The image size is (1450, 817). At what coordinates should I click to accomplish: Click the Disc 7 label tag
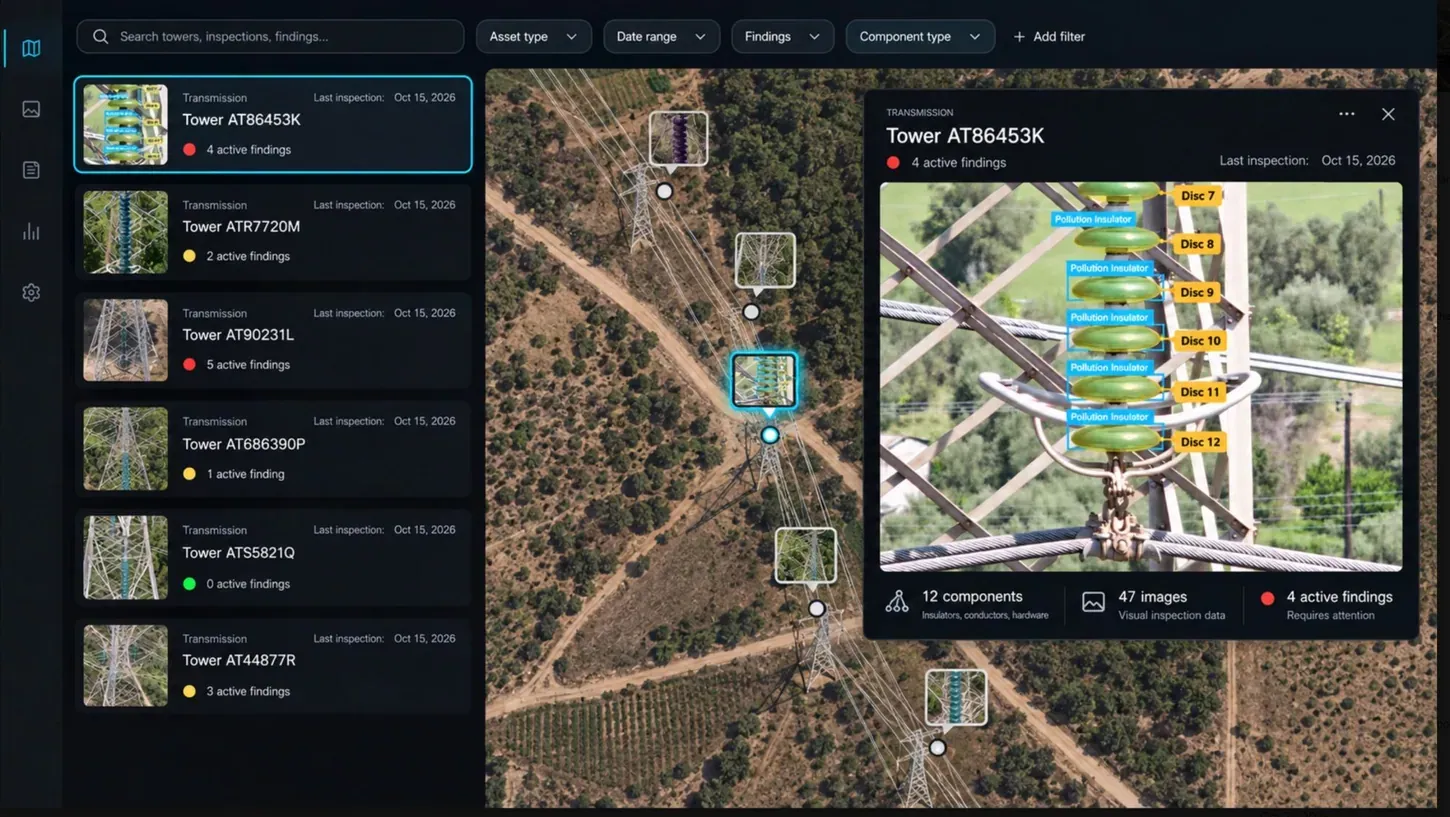pos(1196,196)
